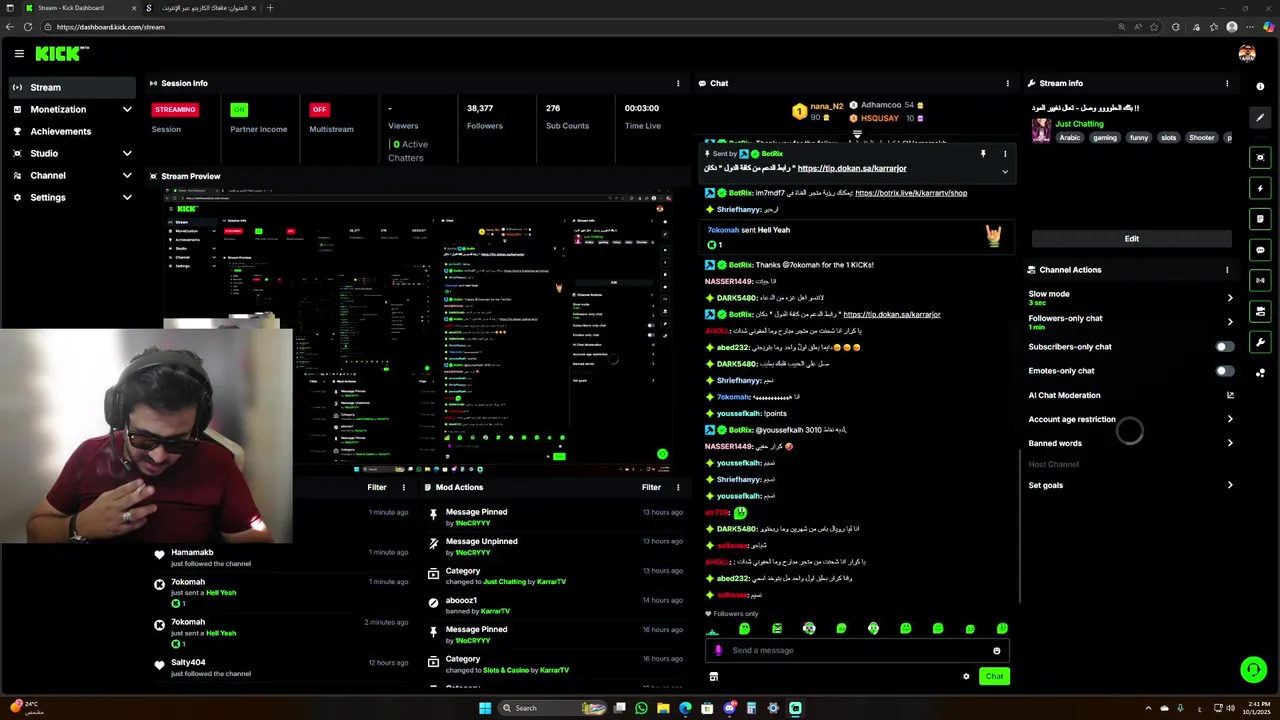Toggle Emotes-only chat switch

1225,371
